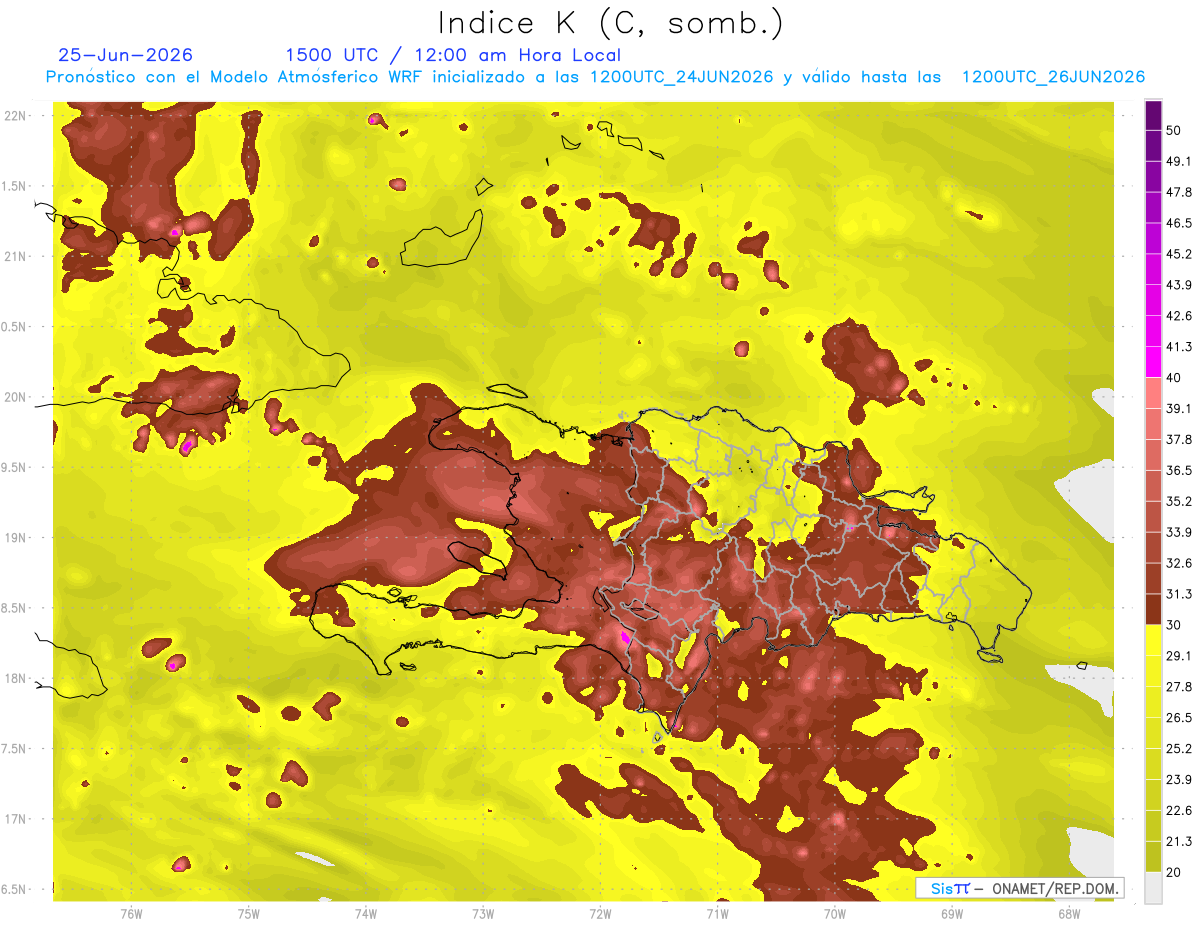Click the colorbar value "21.3"
The width and height of the screenshot is (1200, 927).
click(1179, 842)
